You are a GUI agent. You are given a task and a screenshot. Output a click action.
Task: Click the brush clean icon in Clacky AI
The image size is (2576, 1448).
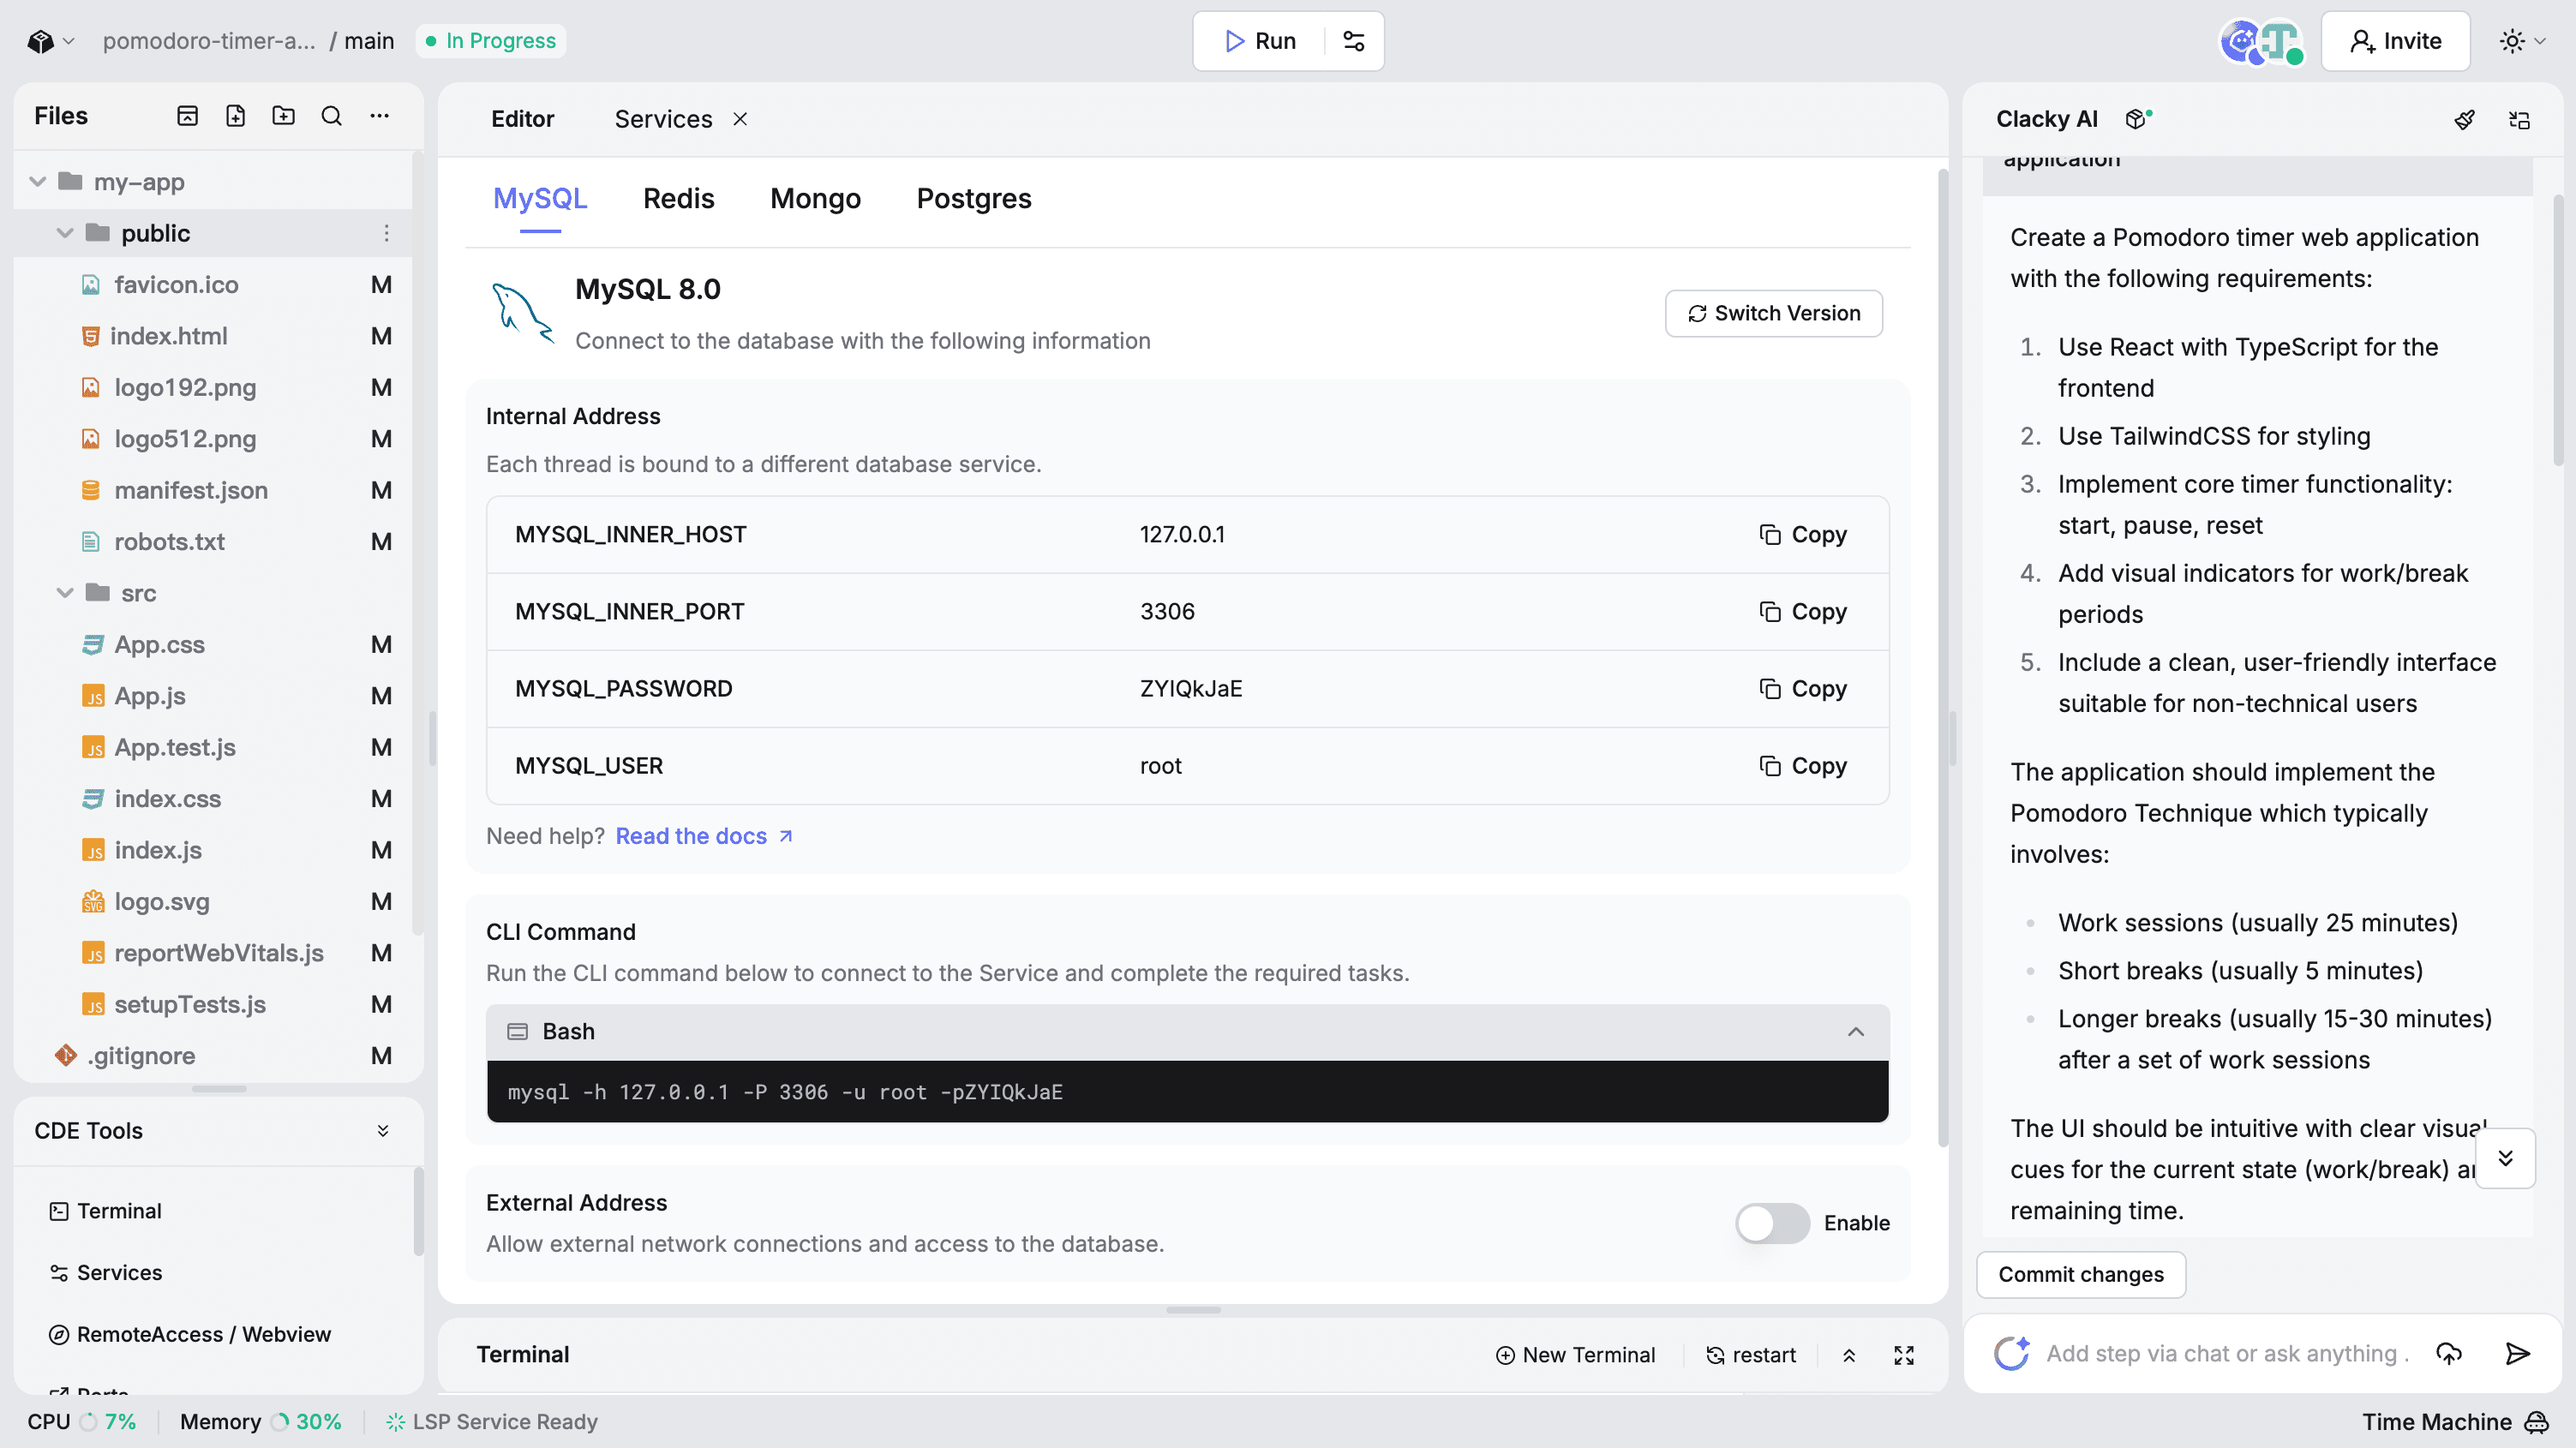tap(2465, 120)
